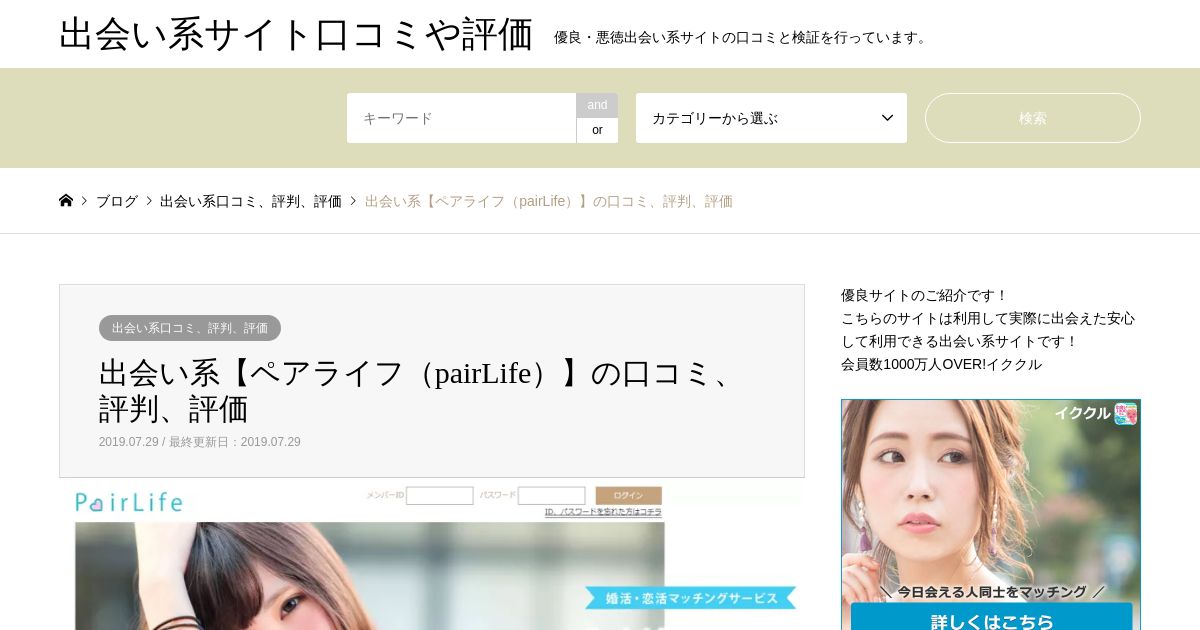Click the current page breadcrumb 出会い系【ペアライフ

[549, 201]
